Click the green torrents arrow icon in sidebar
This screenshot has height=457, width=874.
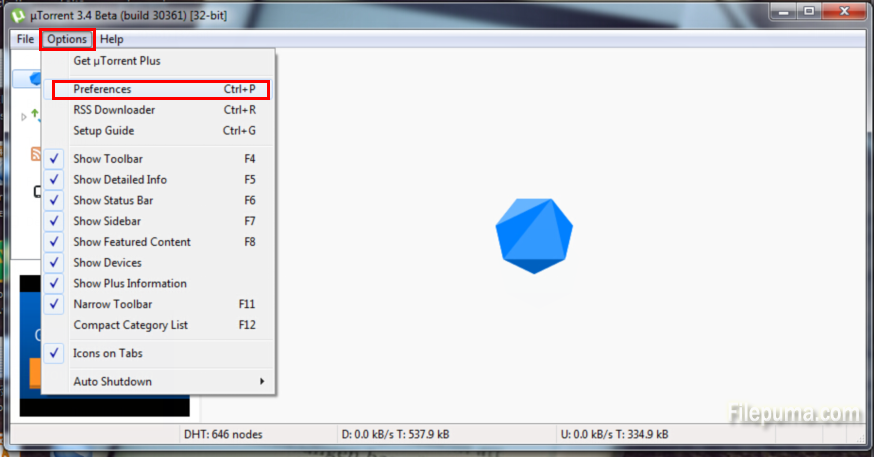[x=35, y=116]
